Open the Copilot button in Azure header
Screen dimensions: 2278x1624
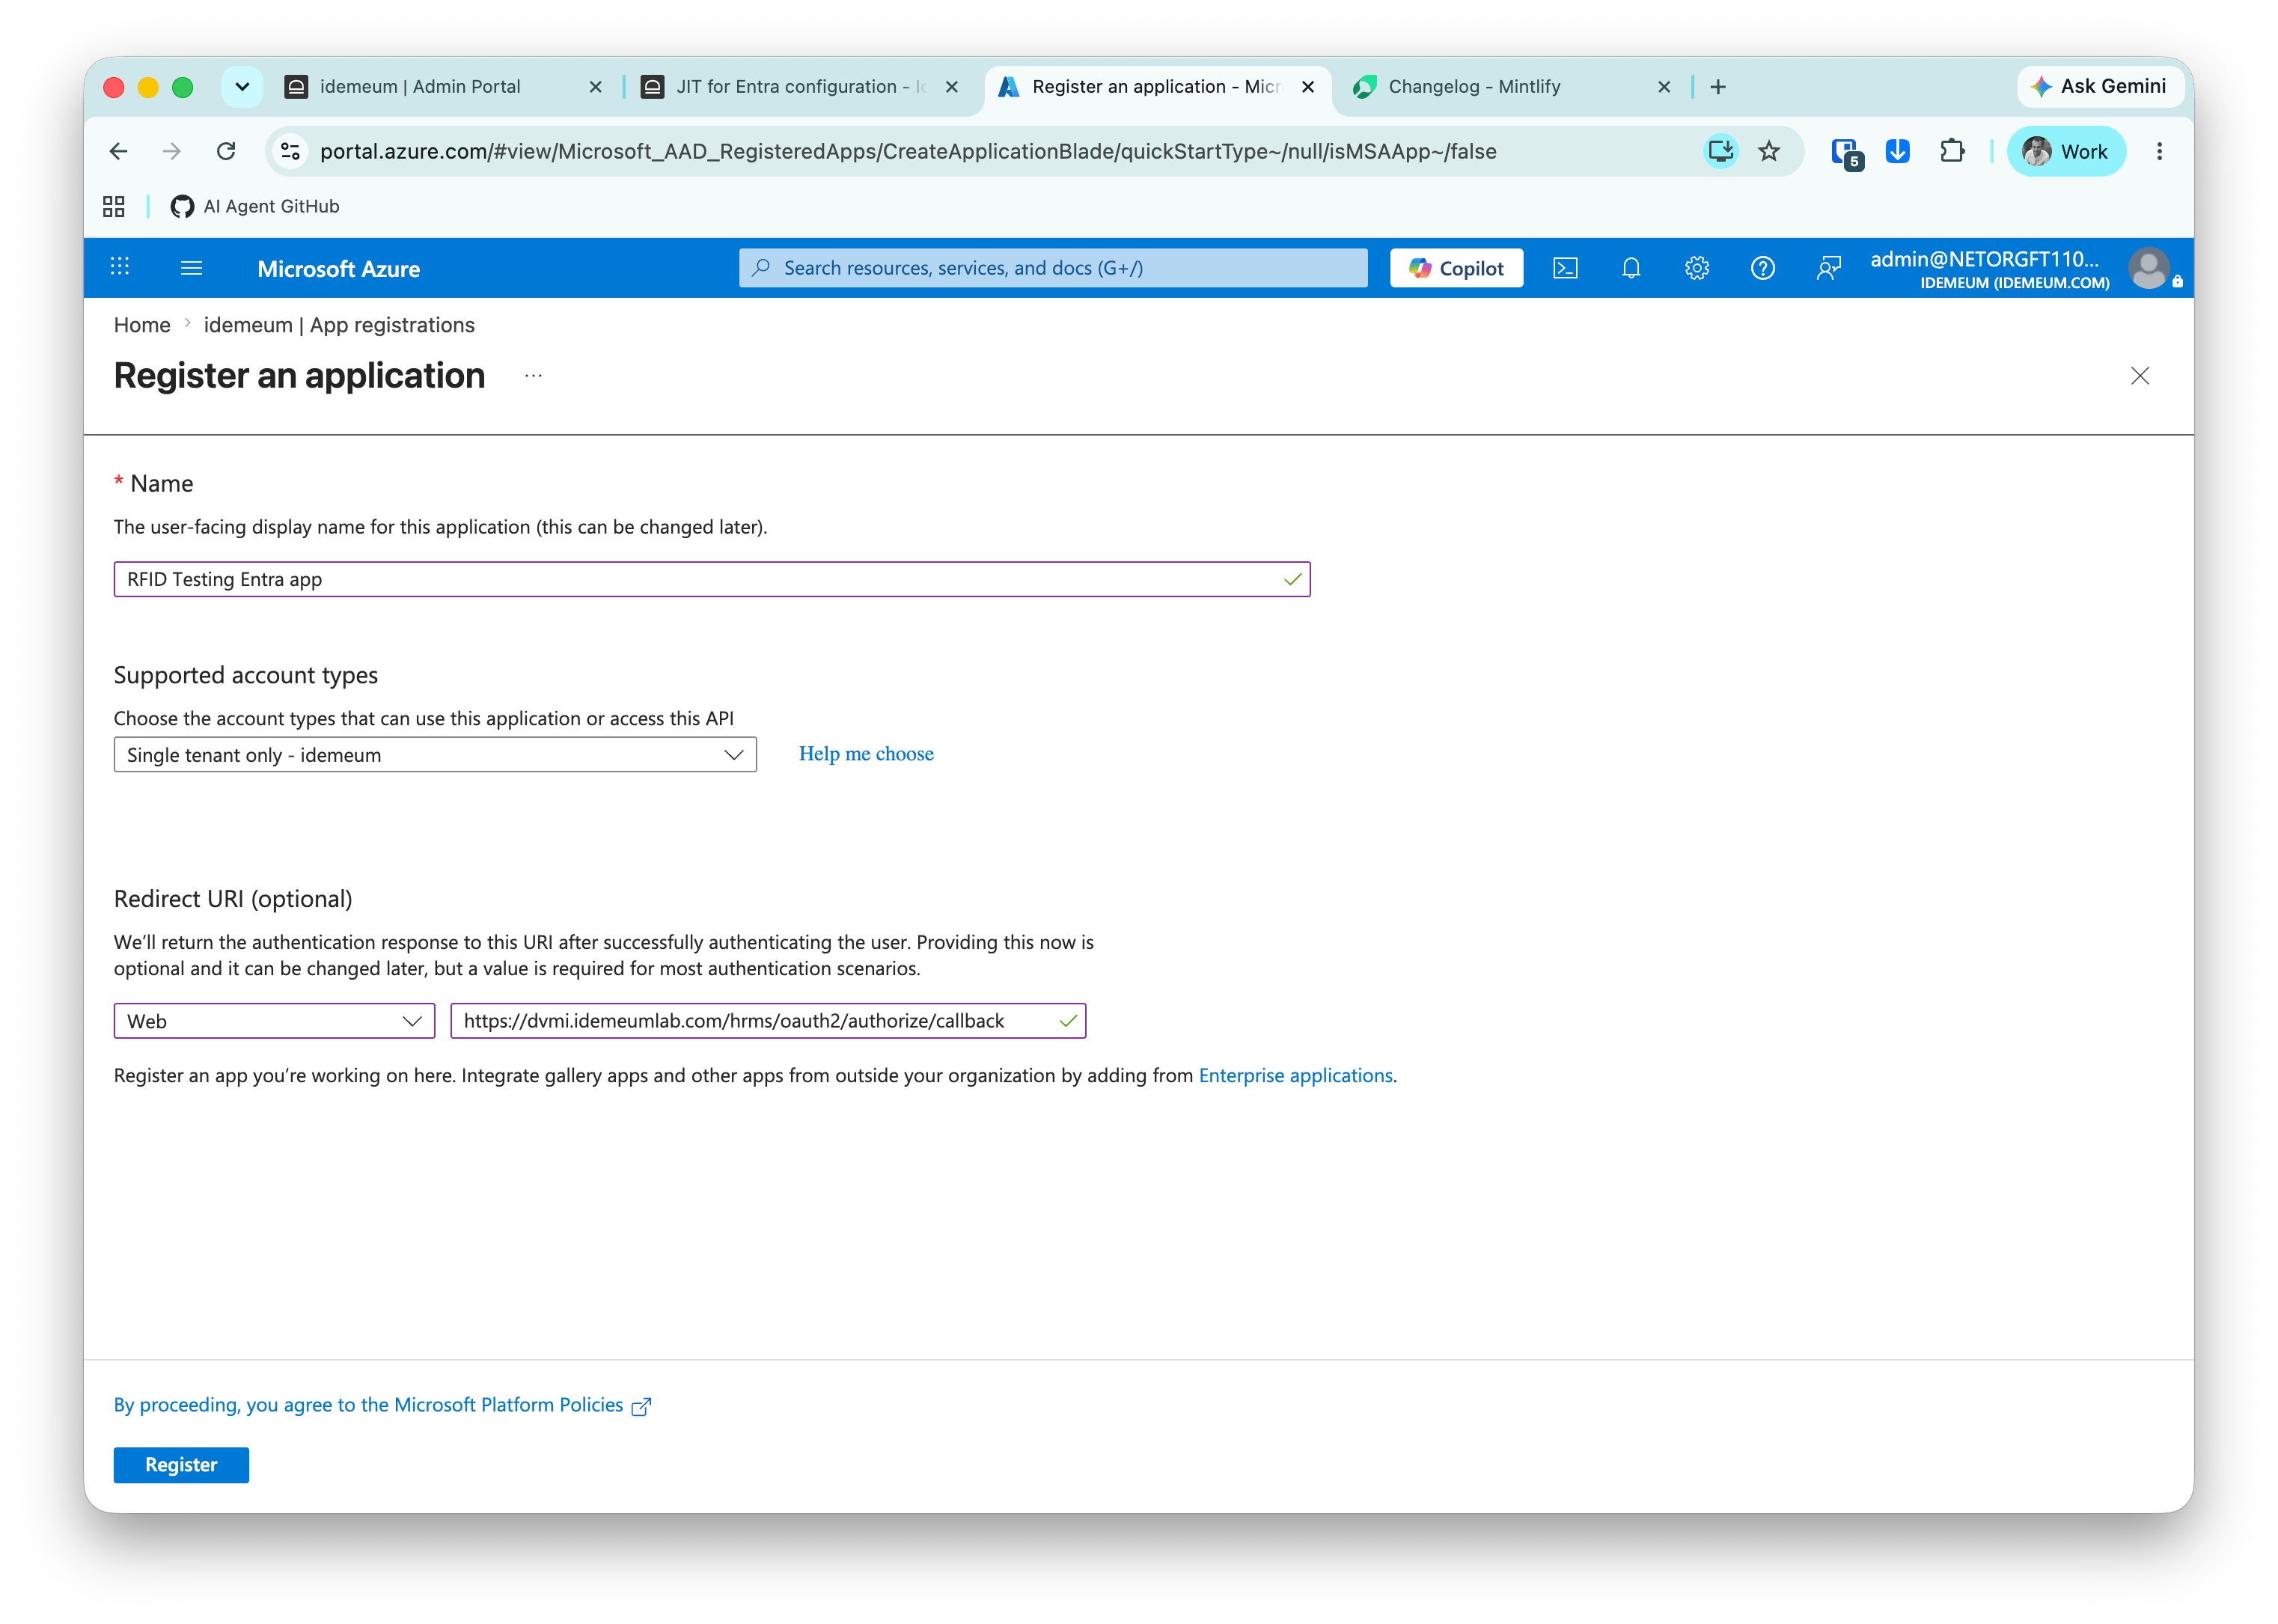(1456, 268)
